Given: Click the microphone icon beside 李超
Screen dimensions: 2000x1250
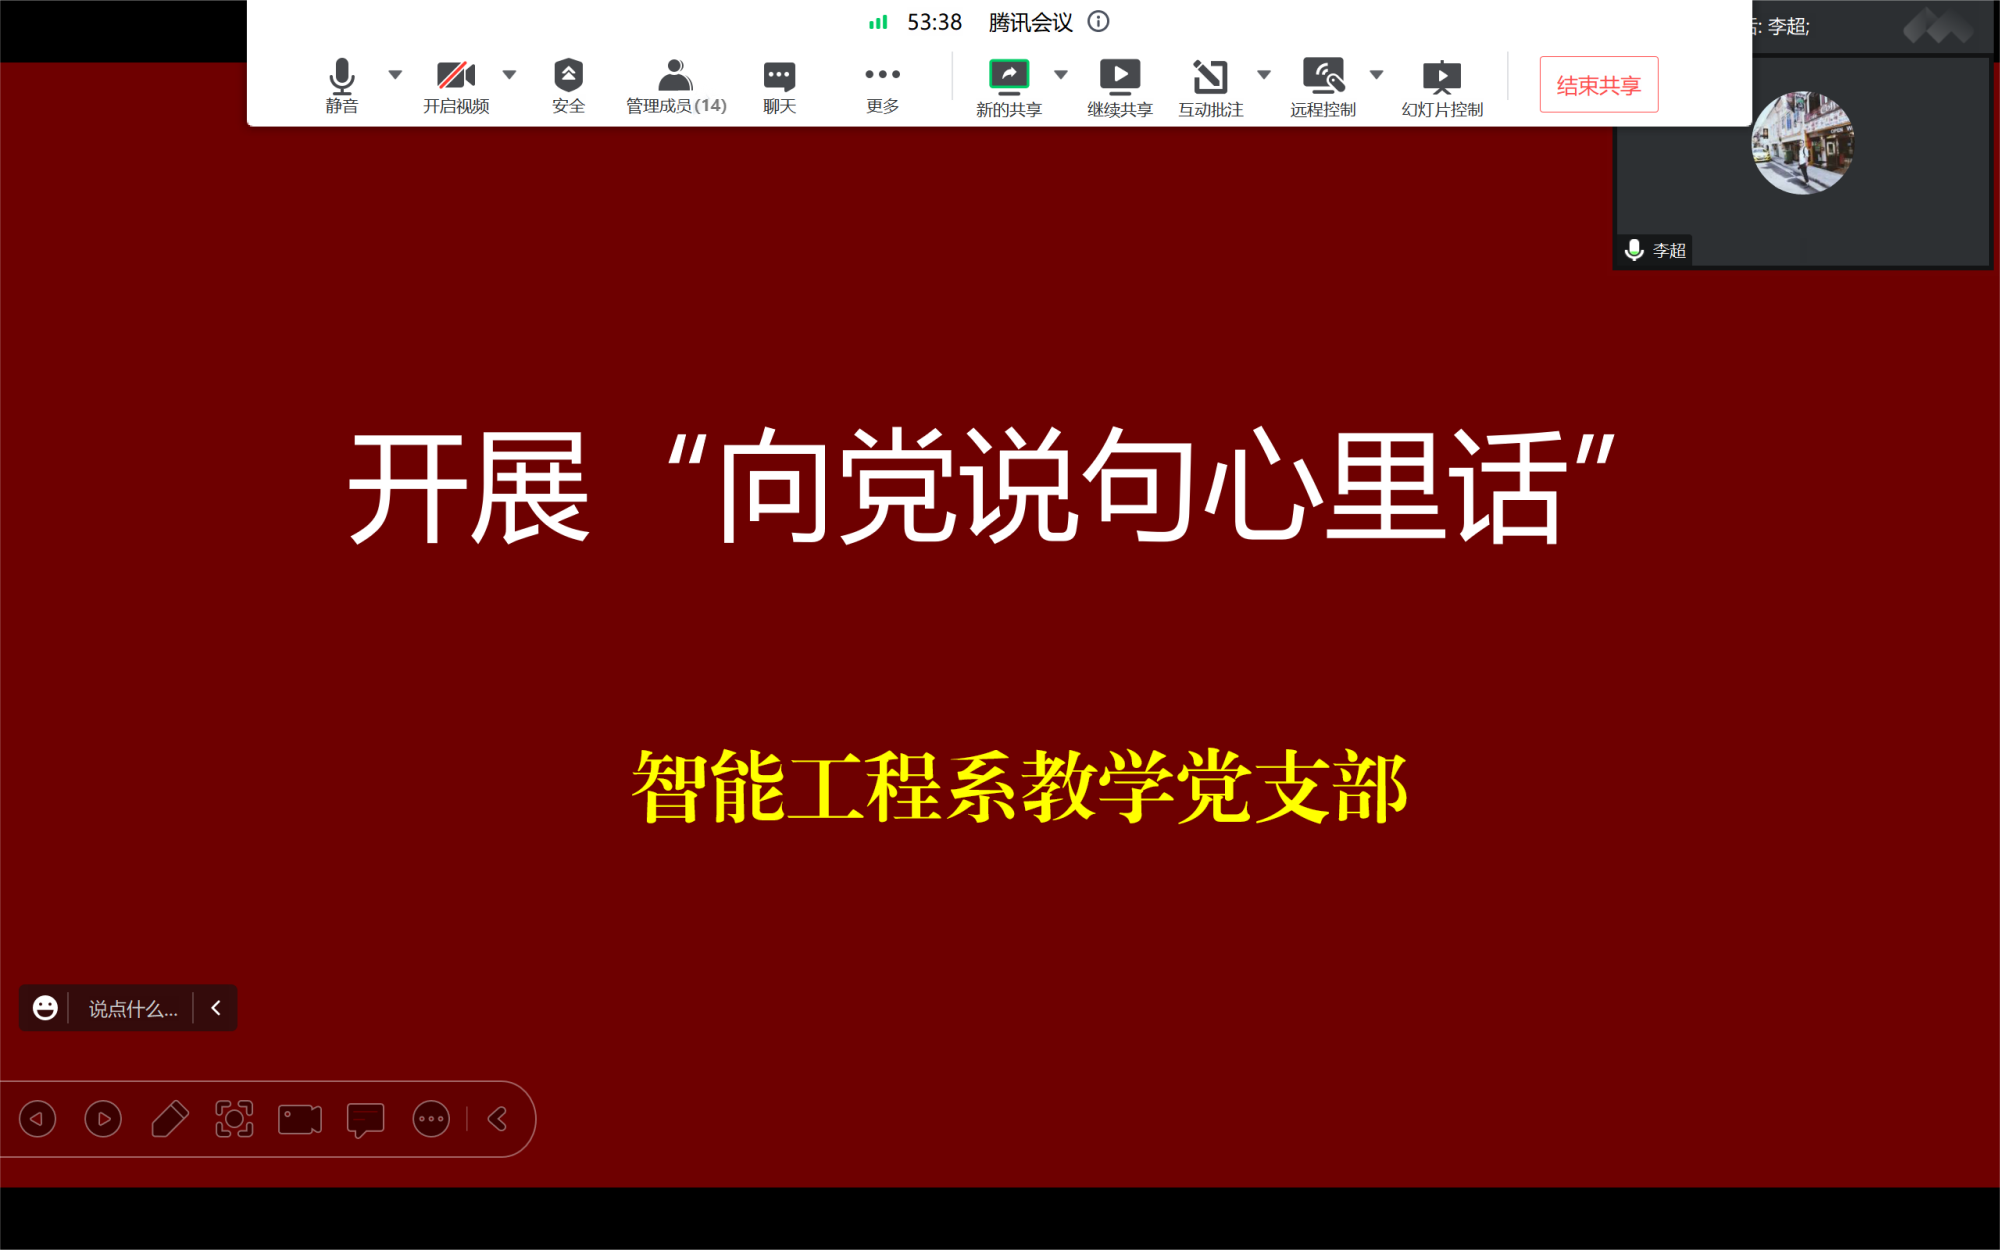Looking at the screenshot, I should (x=1634, y=249).
